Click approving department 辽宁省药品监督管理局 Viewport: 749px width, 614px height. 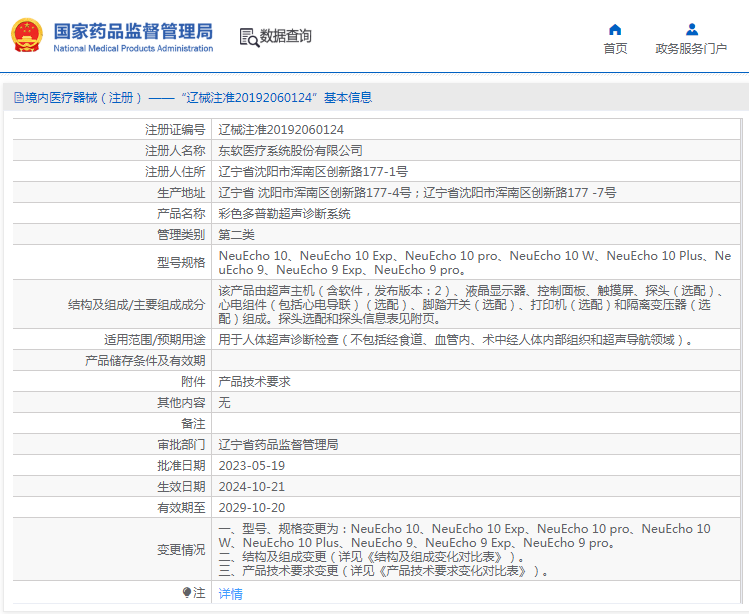tap(278, 445)
